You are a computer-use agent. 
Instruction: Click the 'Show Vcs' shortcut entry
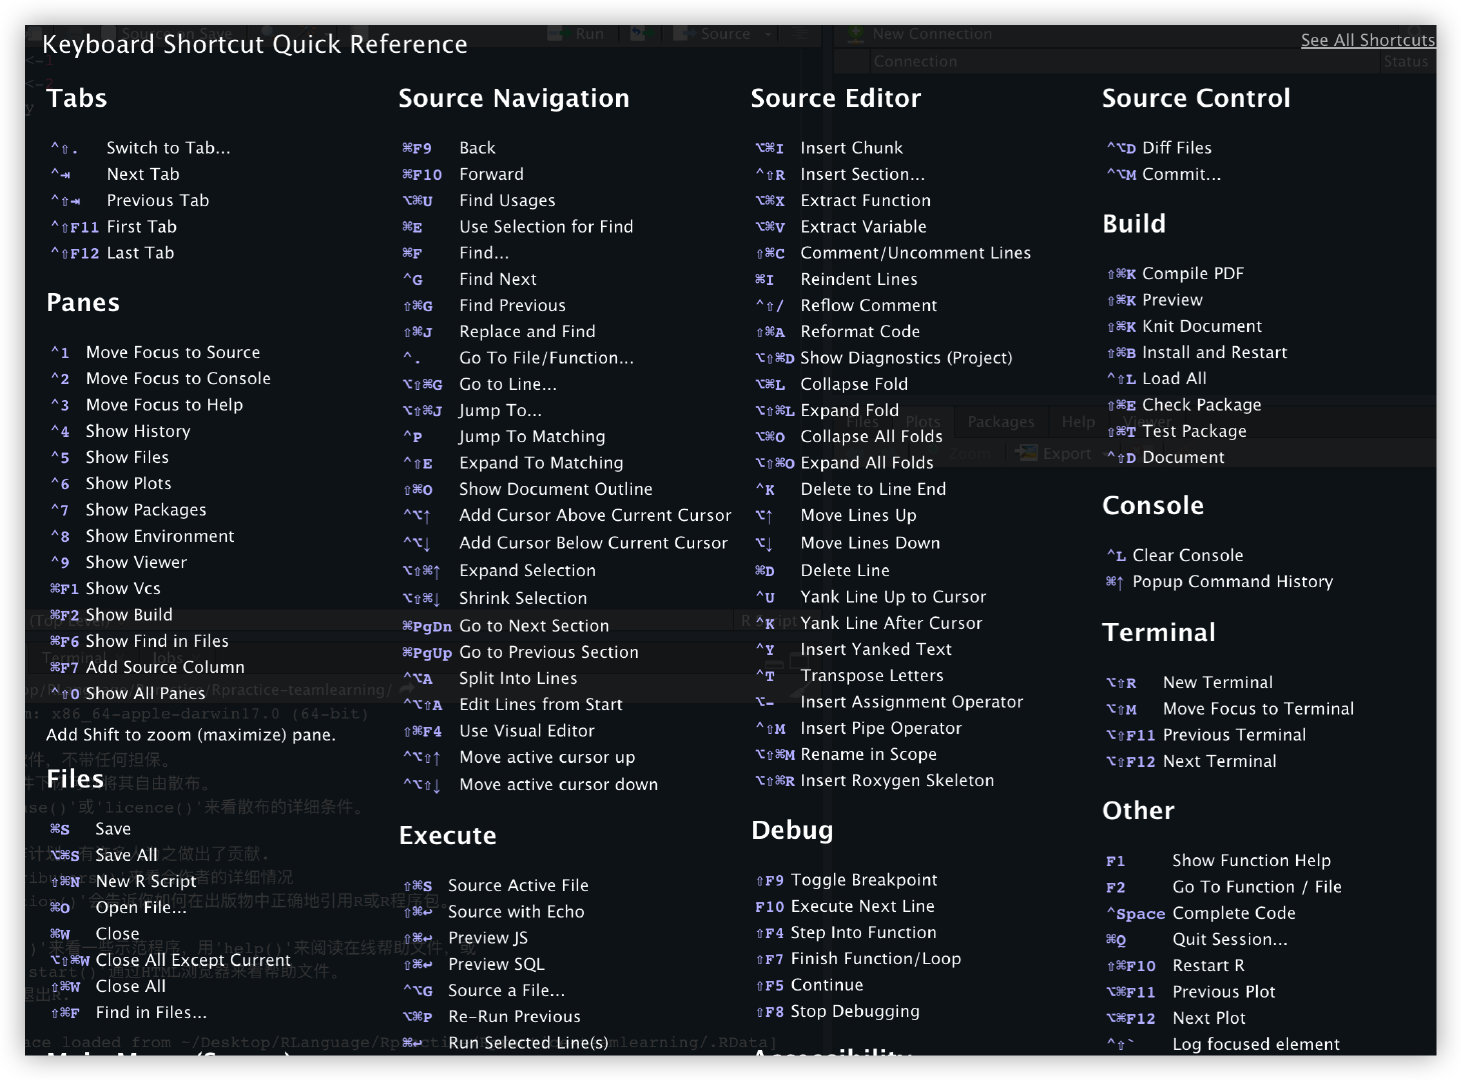click(105, 589)
